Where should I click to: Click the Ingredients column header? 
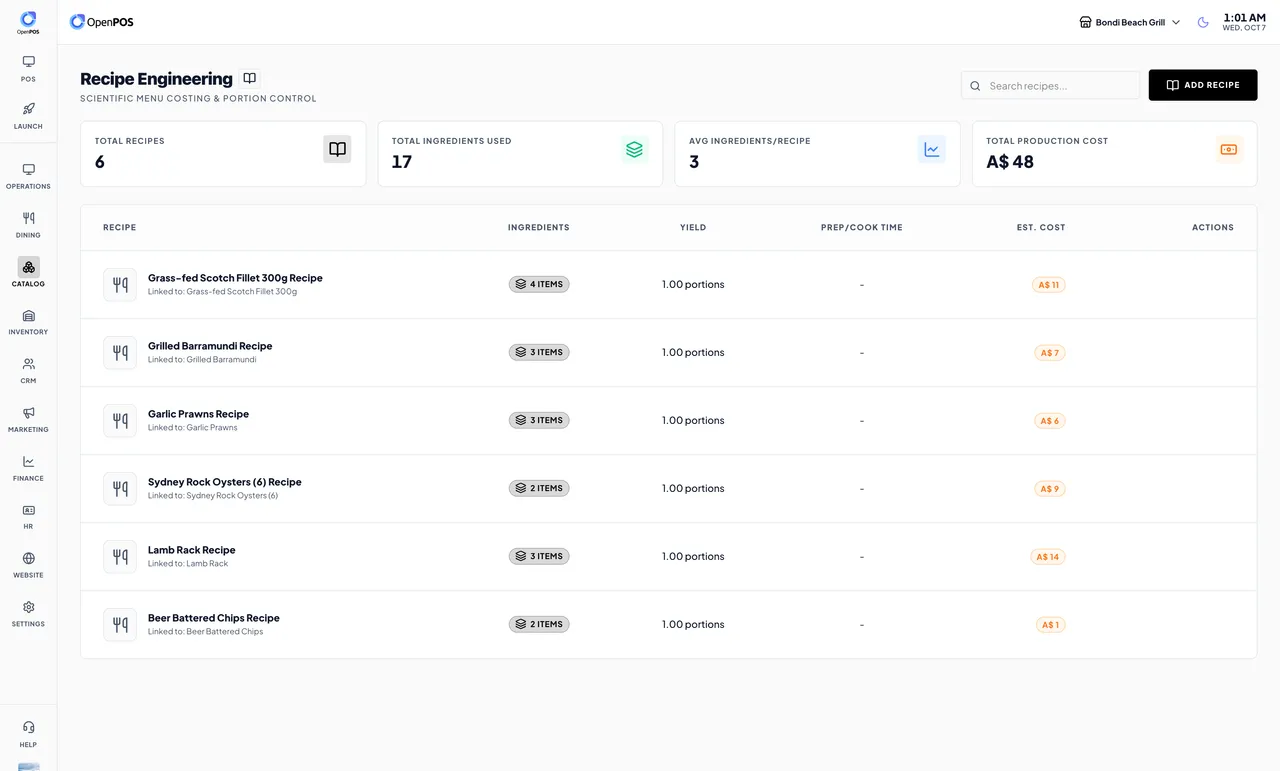coord(539,227)
